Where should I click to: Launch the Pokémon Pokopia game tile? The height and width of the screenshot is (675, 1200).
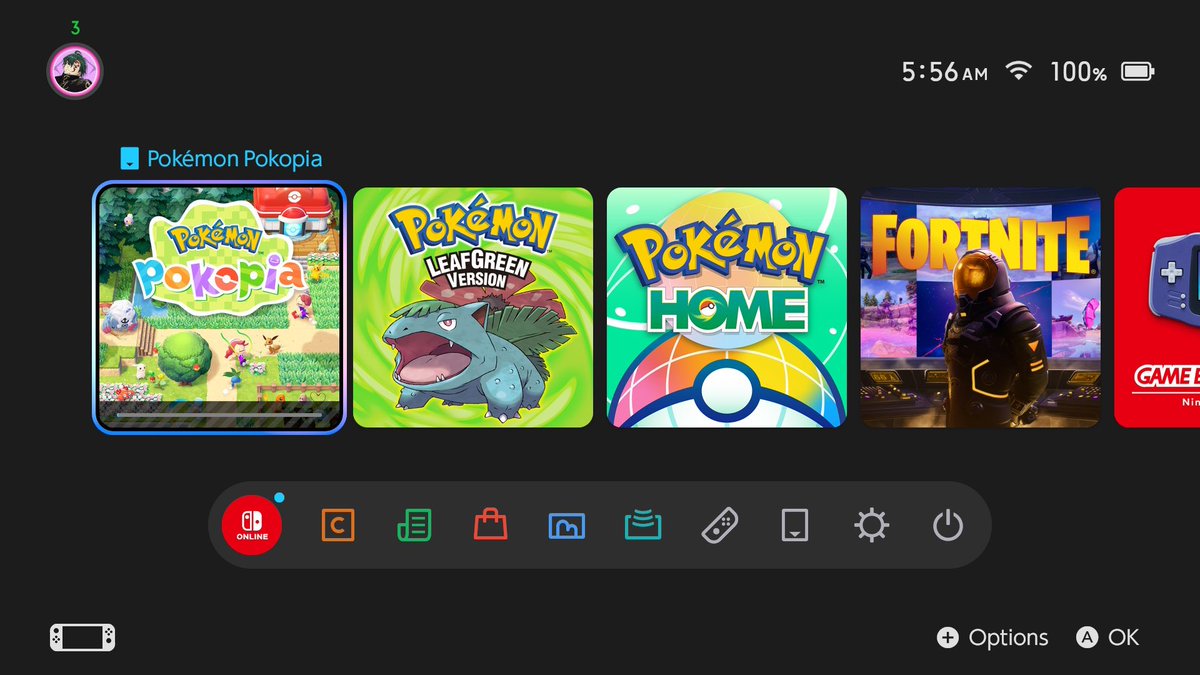[x=219, y=308]
